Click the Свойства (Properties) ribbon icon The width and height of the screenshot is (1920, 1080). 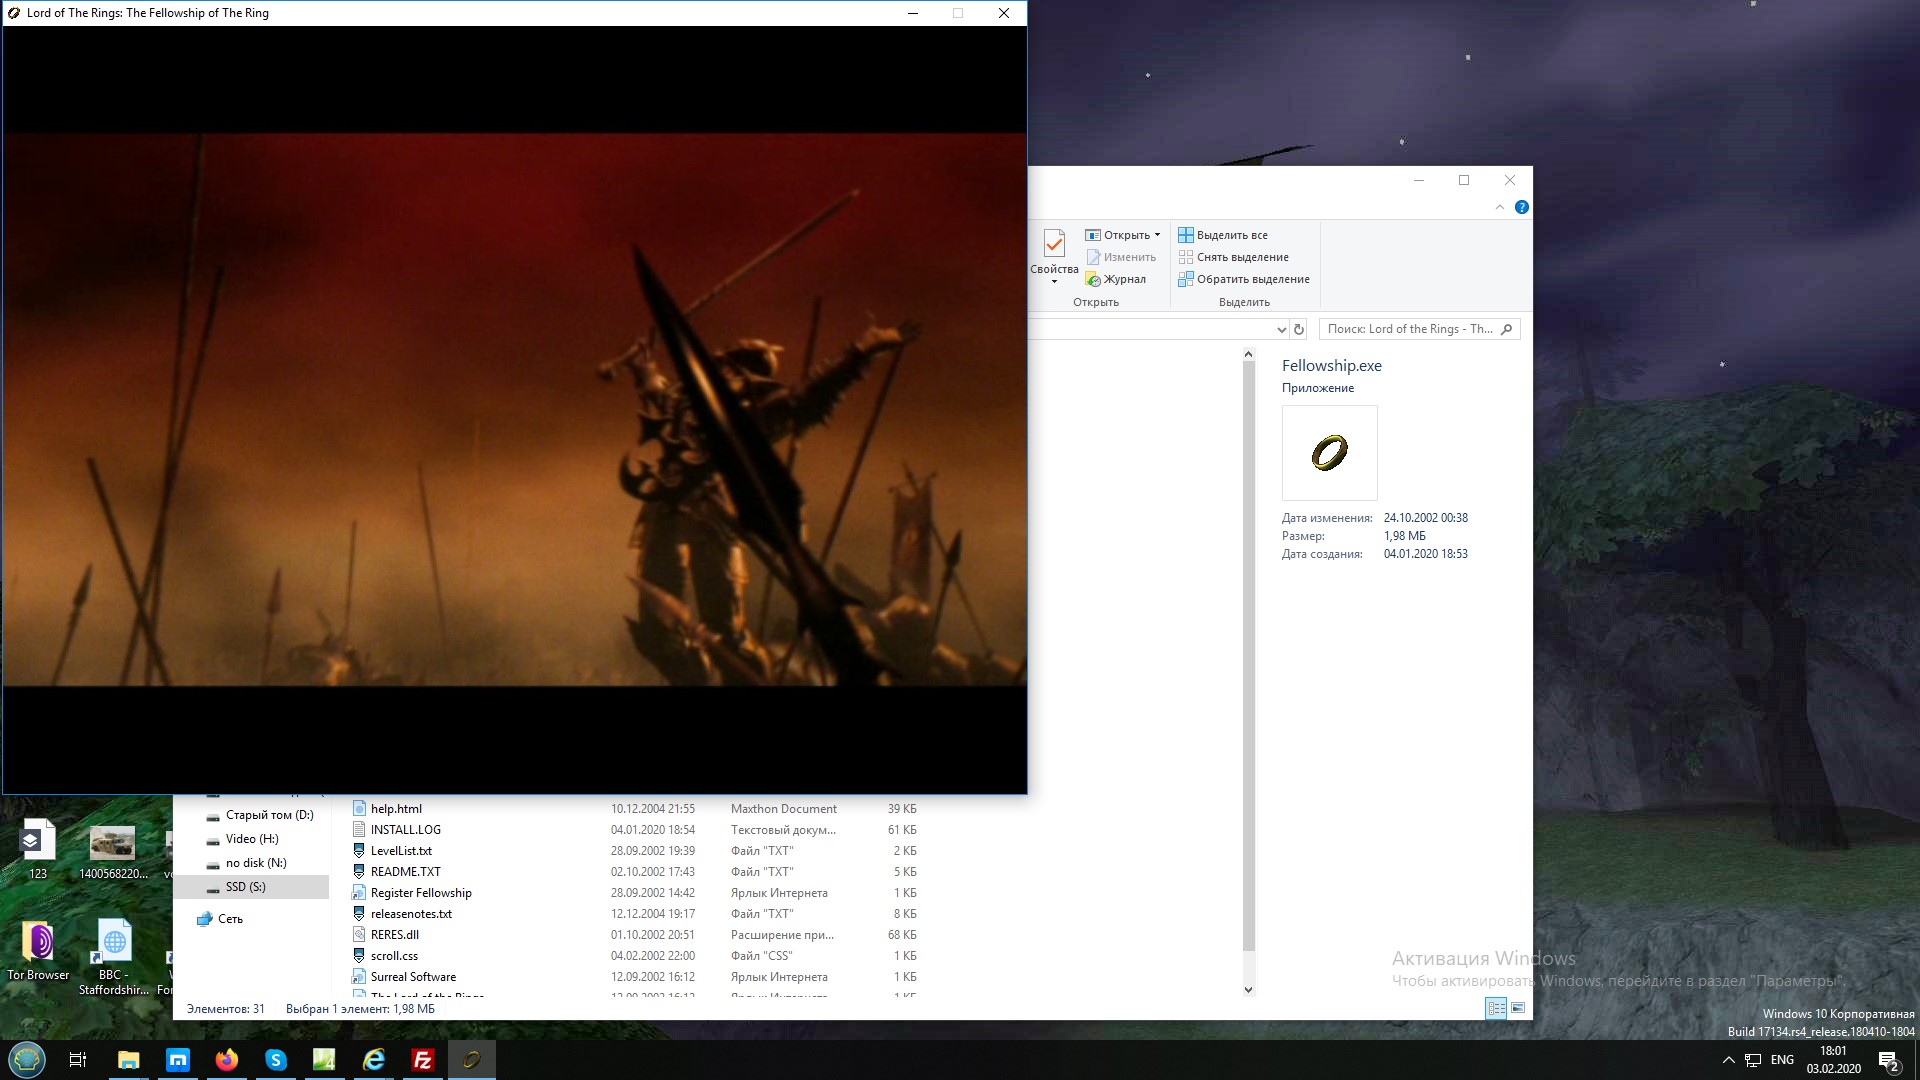(1053, 245)
